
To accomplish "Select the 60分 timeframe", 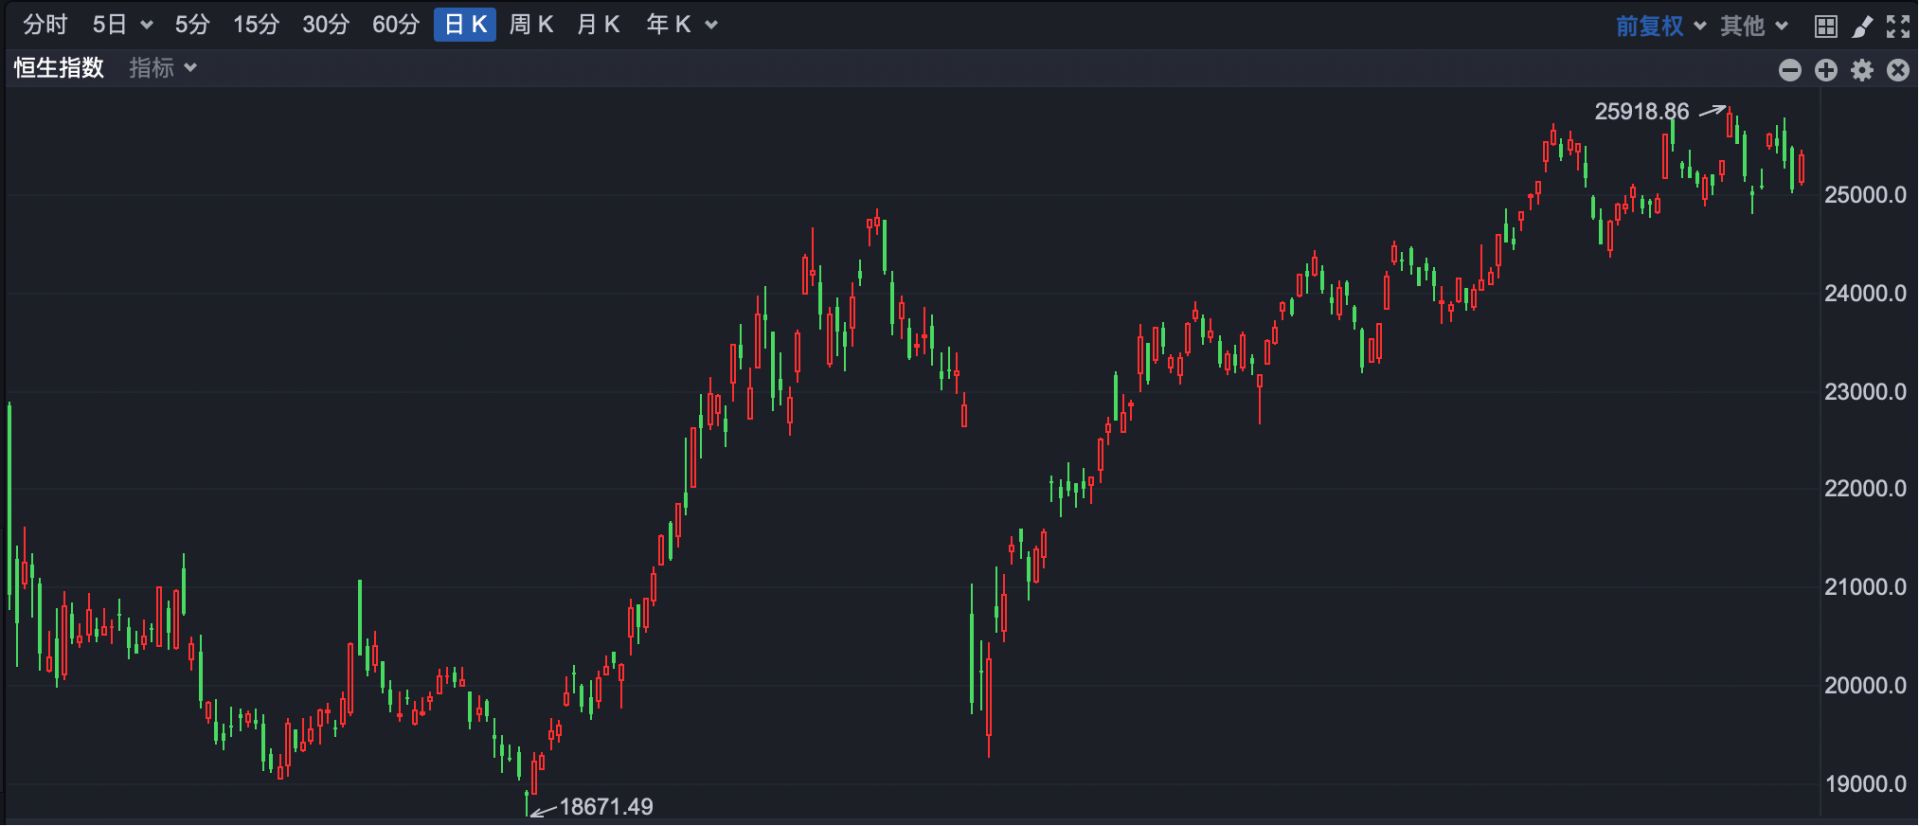I will click(395, 25).
